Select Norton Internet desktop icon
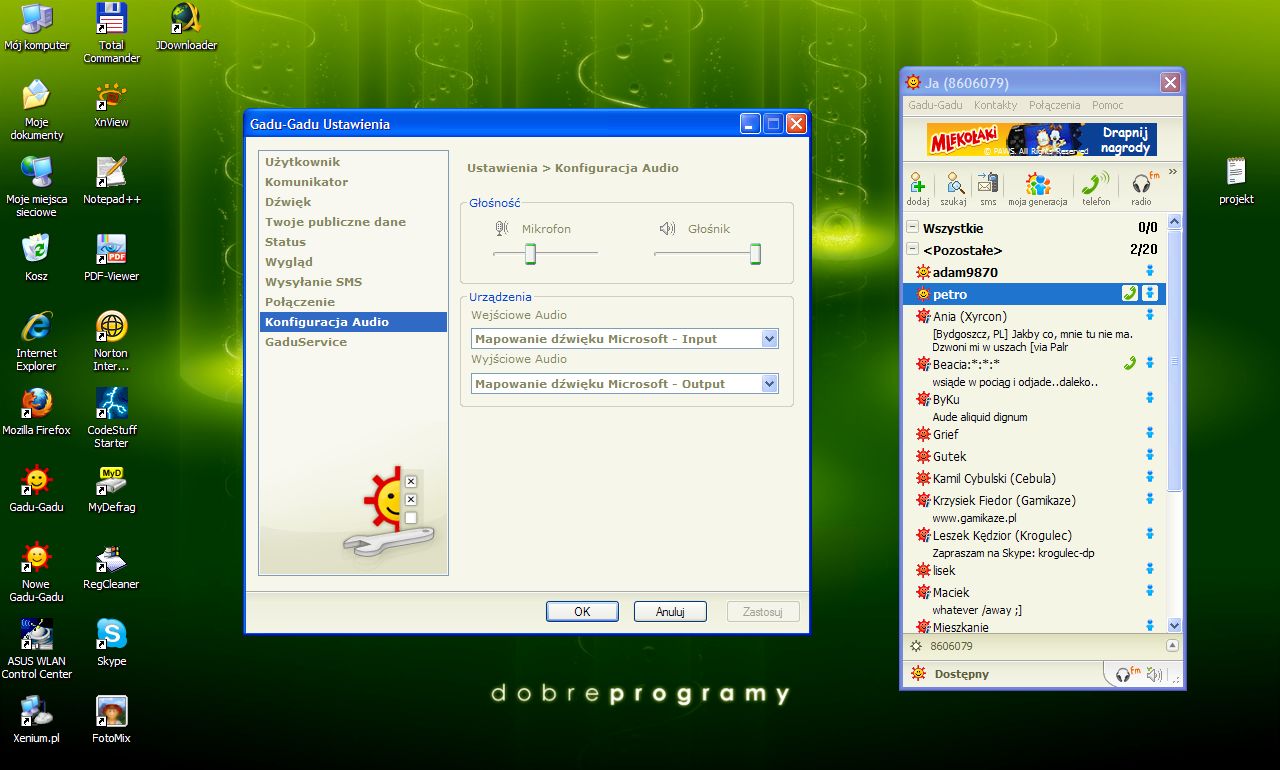The height and width of the screenshot is (770, 1280). click(111, 341)
